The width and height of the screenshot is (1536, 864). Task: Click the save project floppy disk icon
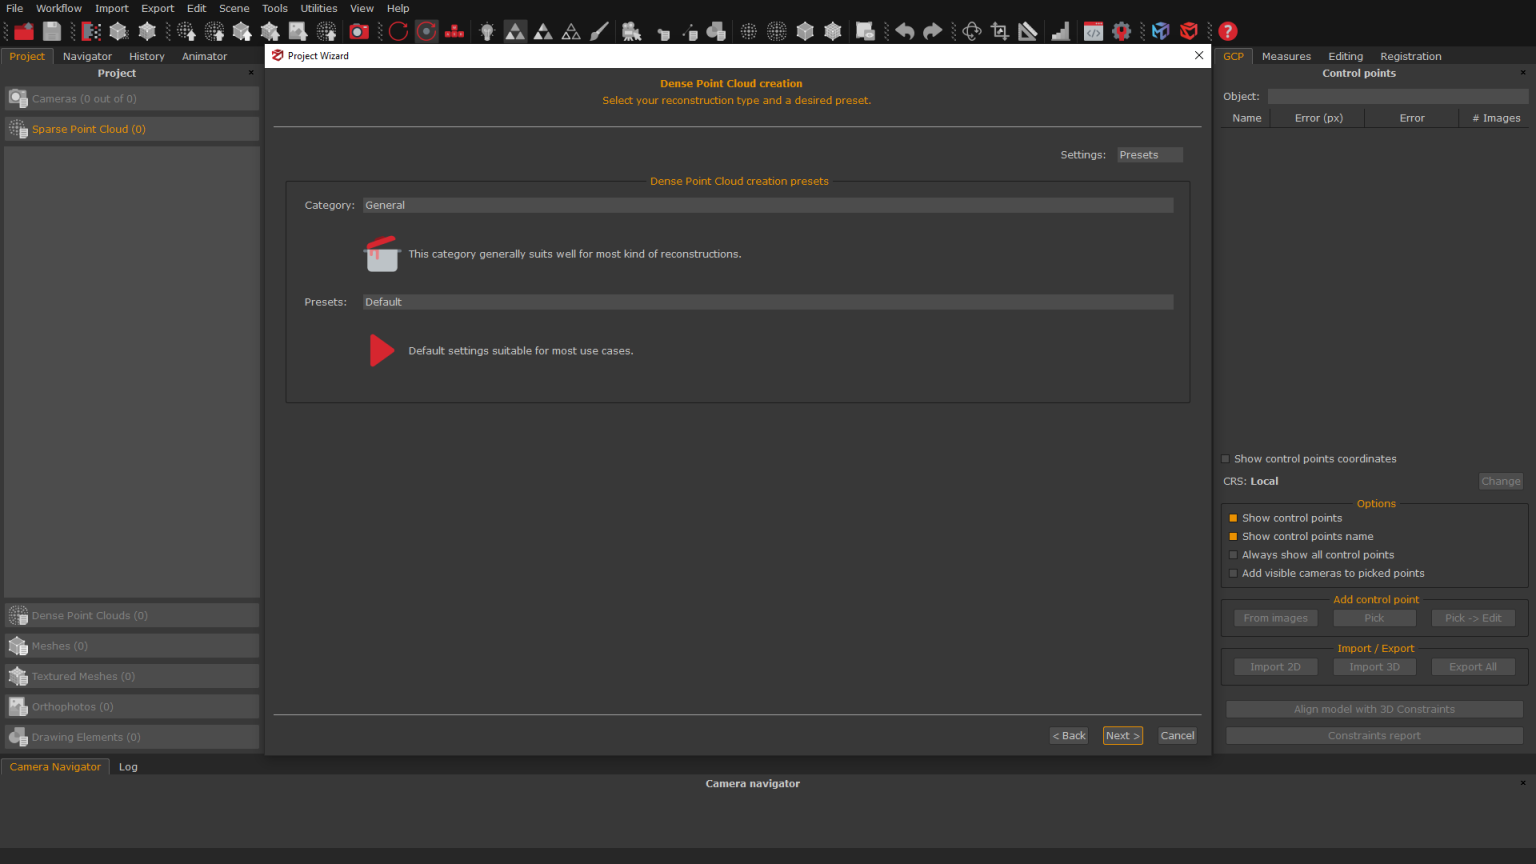coord(52,31)
